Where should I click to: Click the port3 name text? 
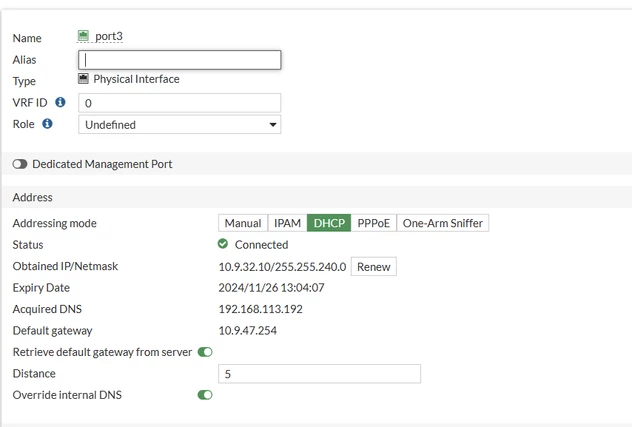tap(109, 36)
